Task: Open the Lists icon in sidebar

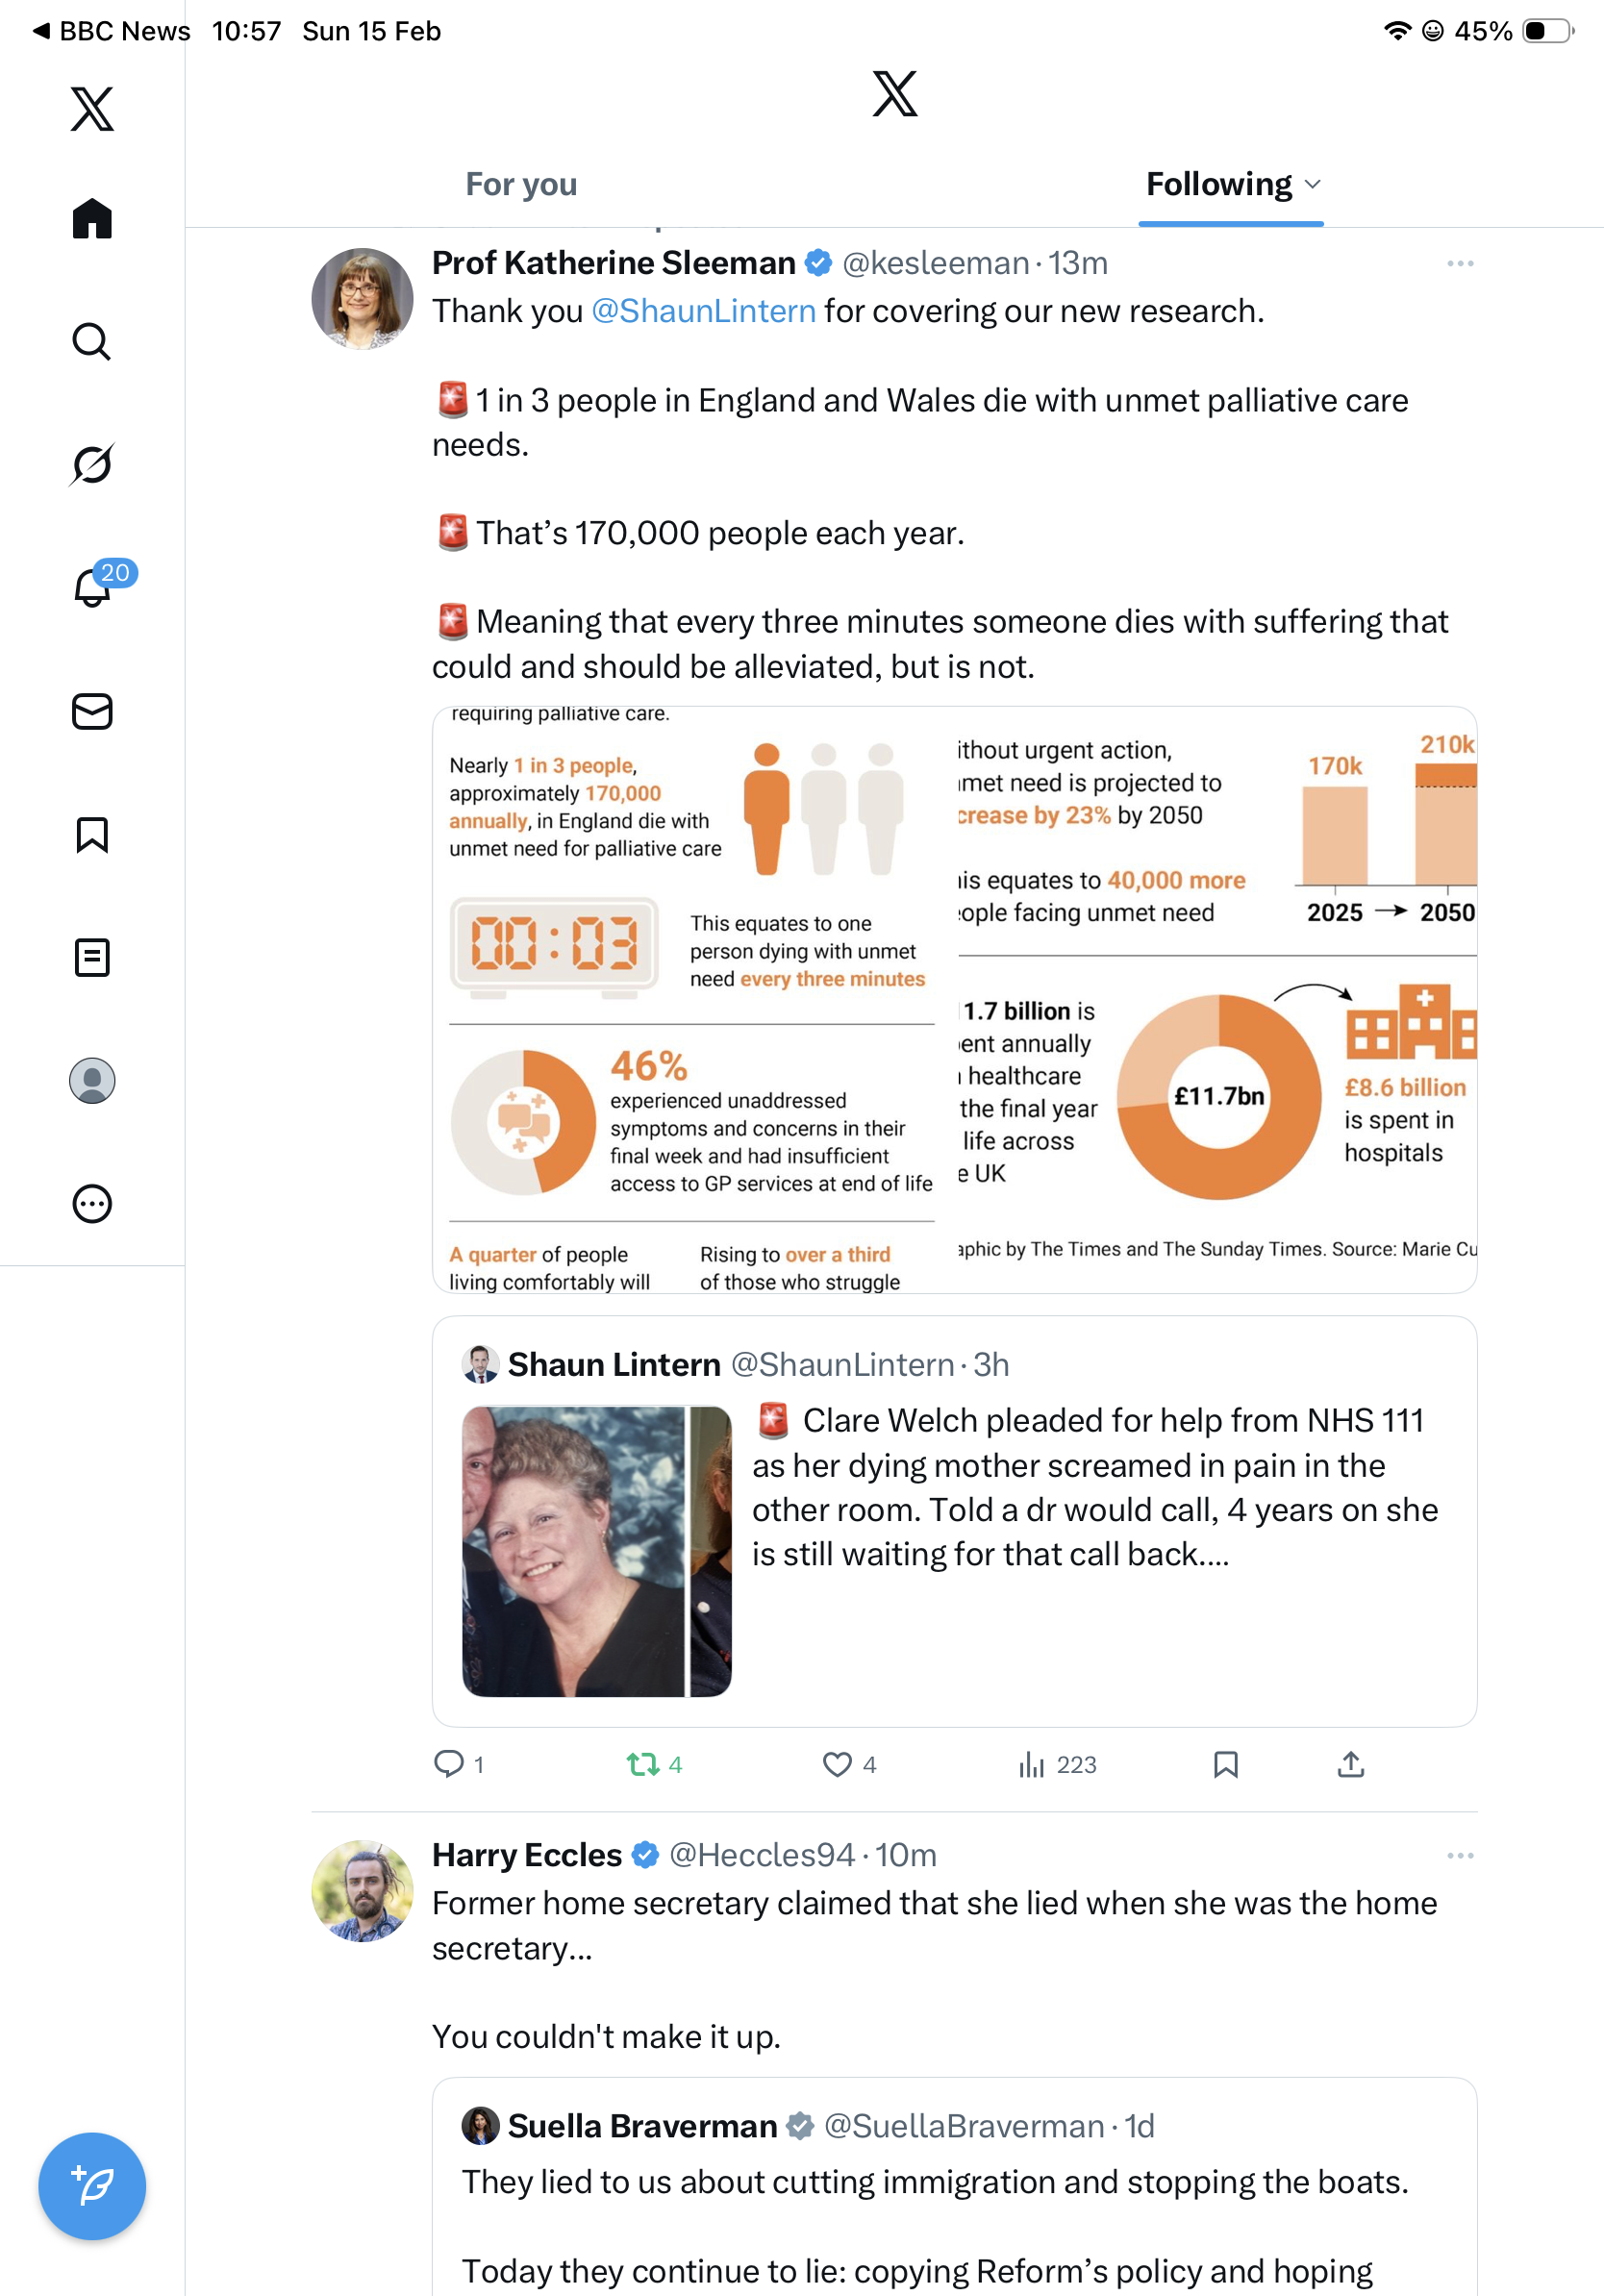Action: point(92,957)
